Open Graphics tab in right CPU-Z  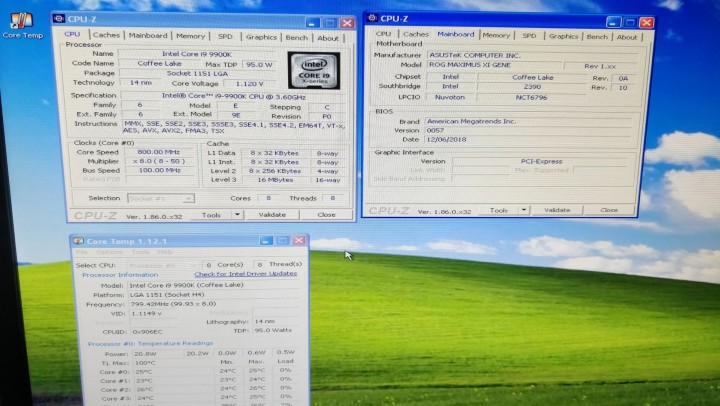pyautogui.click(x=563, y=36)
